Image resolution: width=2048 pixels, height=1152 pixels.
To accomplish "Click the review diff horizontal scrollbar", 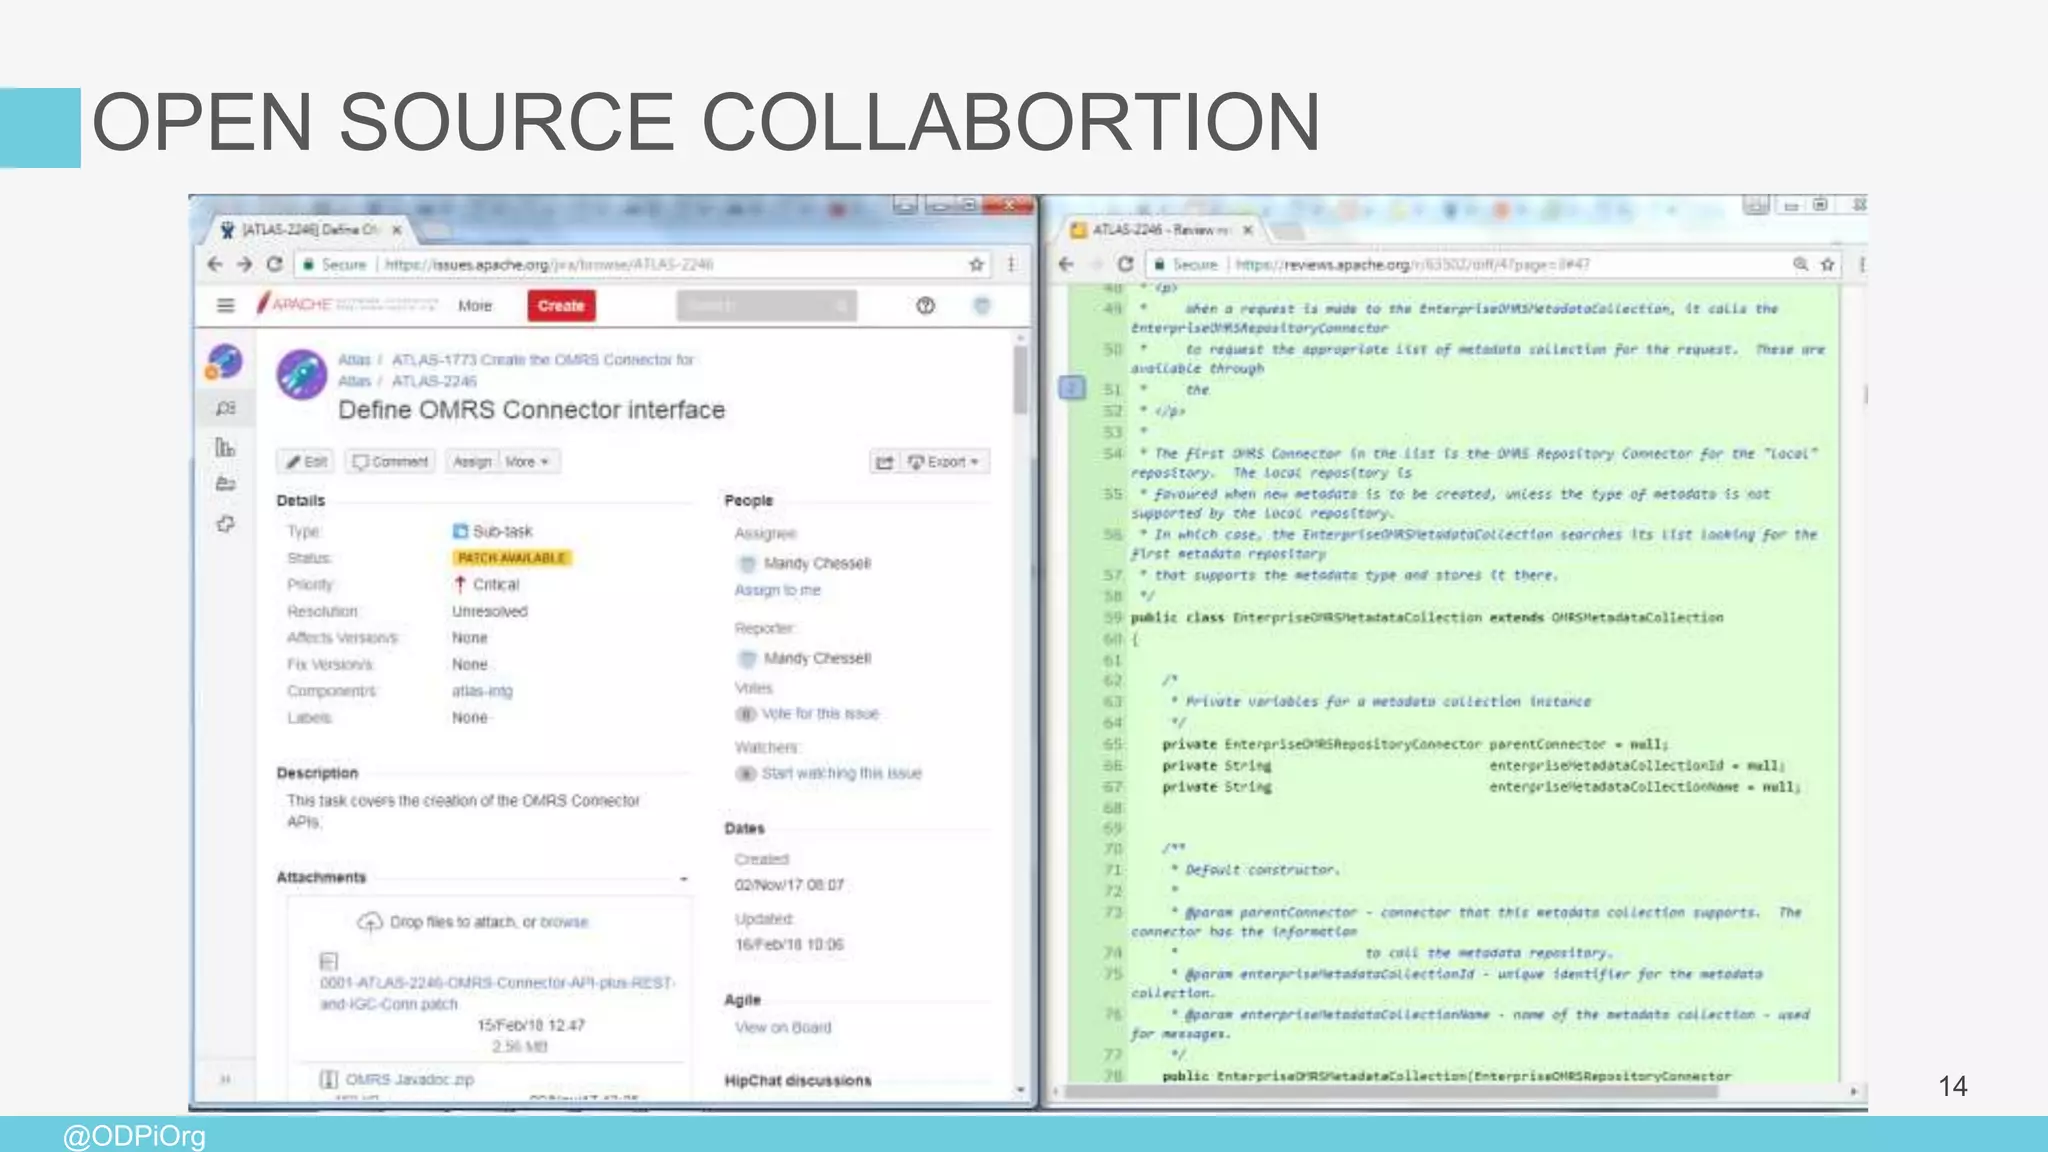I will tap(1390, 1091).
